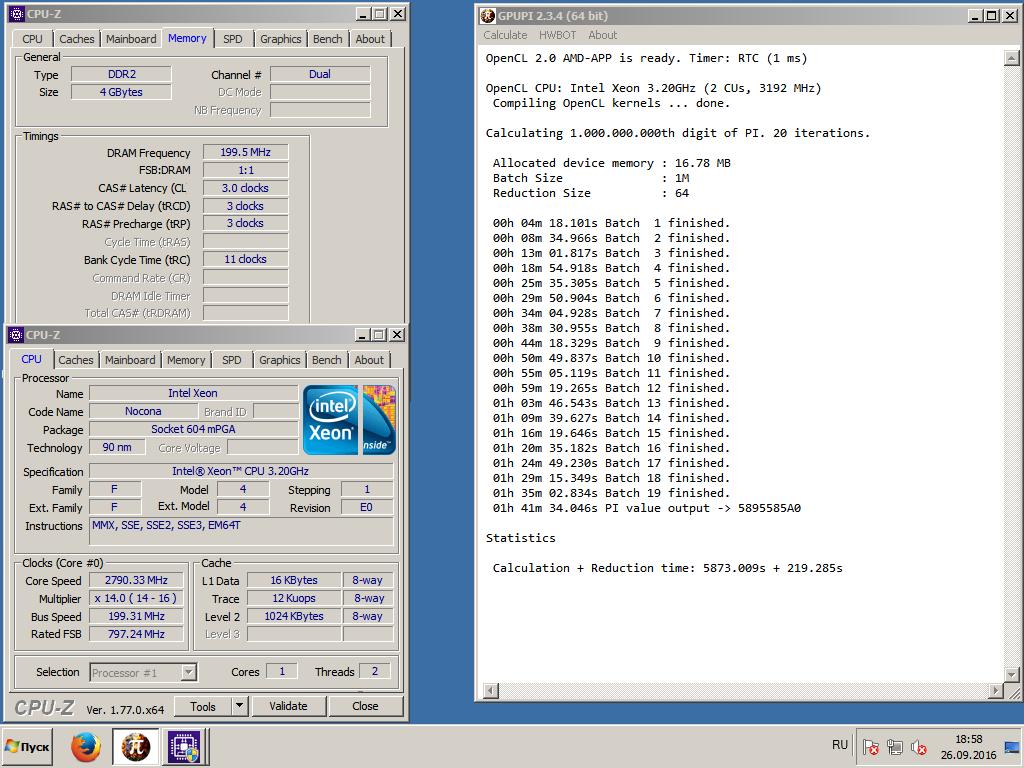1024x768 pixels.
Task: Click the GPUPI vertical scrollbar down arrow
Action: (x=1012, y=675)
